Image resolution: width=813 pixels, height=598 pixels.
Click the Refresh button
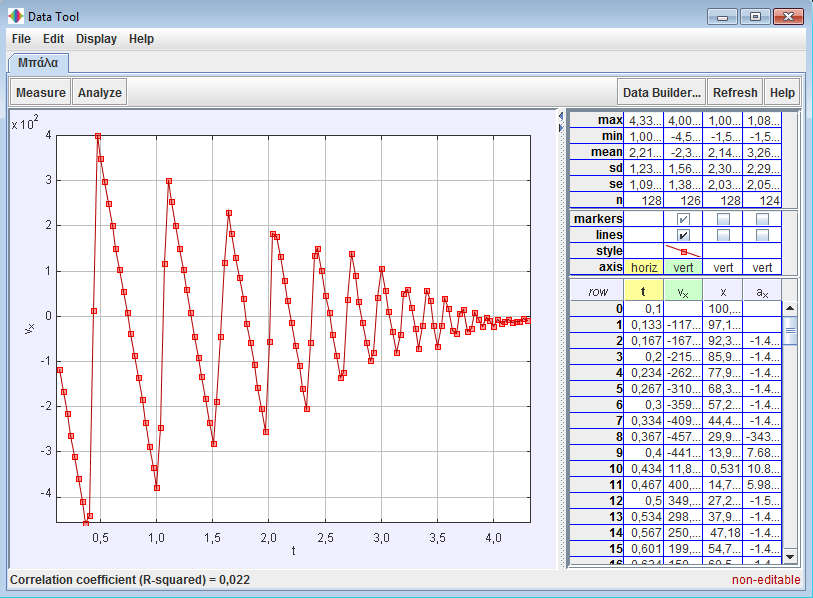[735, 92]
